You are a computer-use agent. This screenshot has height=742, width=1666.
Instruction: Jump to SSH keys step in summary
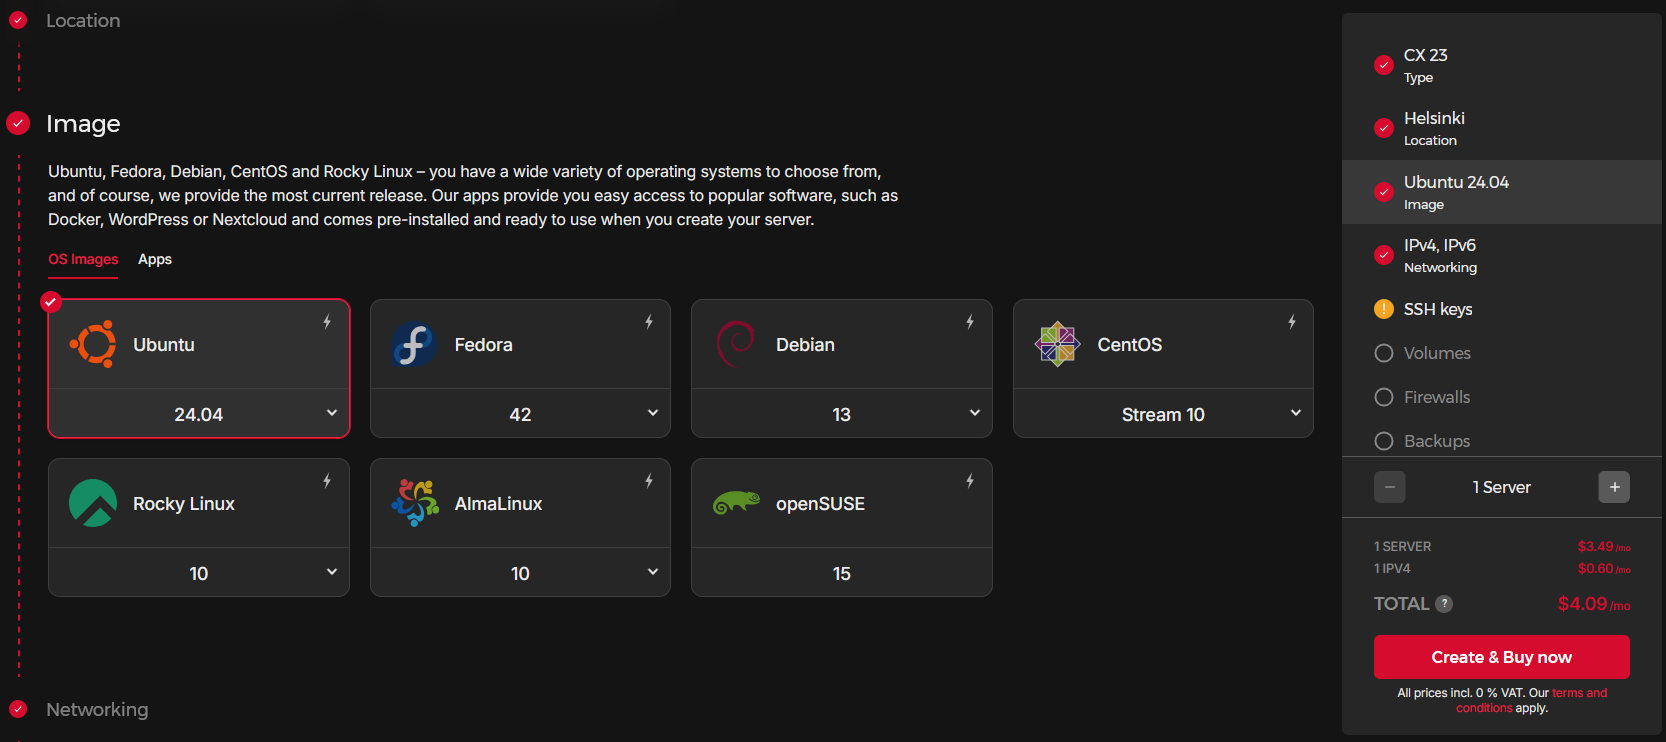[x=1437, y=309]
